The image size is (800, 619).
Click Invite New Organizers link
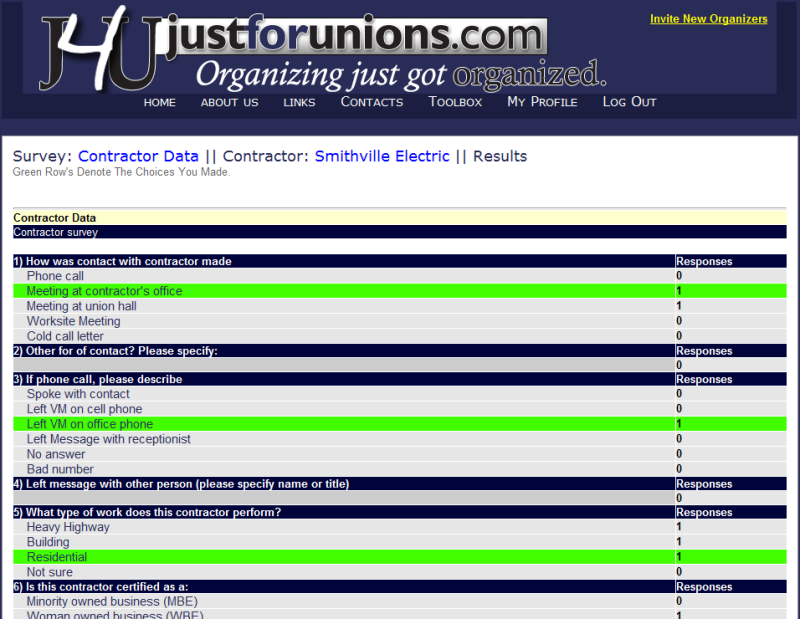click(x=708, y=19)
